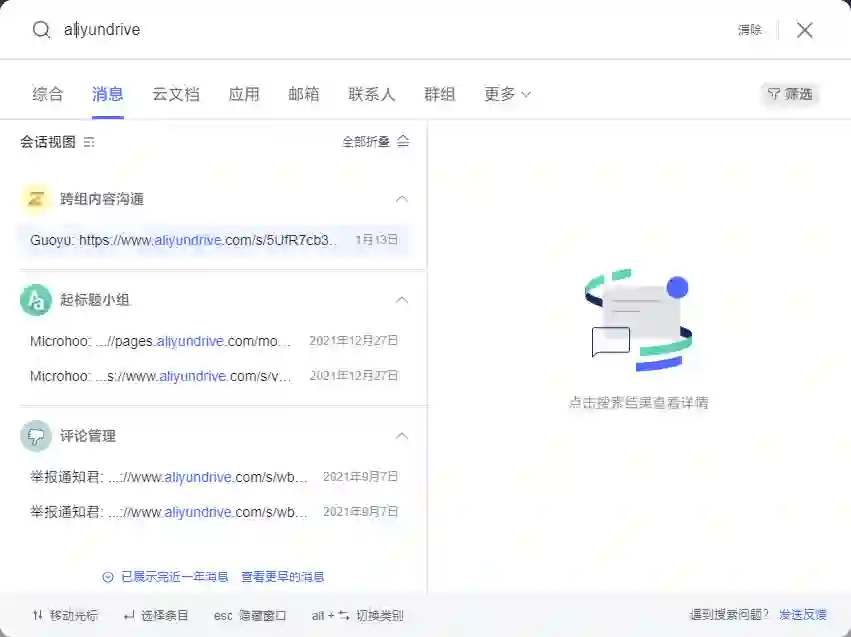851x637 pixels.
Task: Collapse the 起标题小组 group chevron
Action: click(402, 300)
